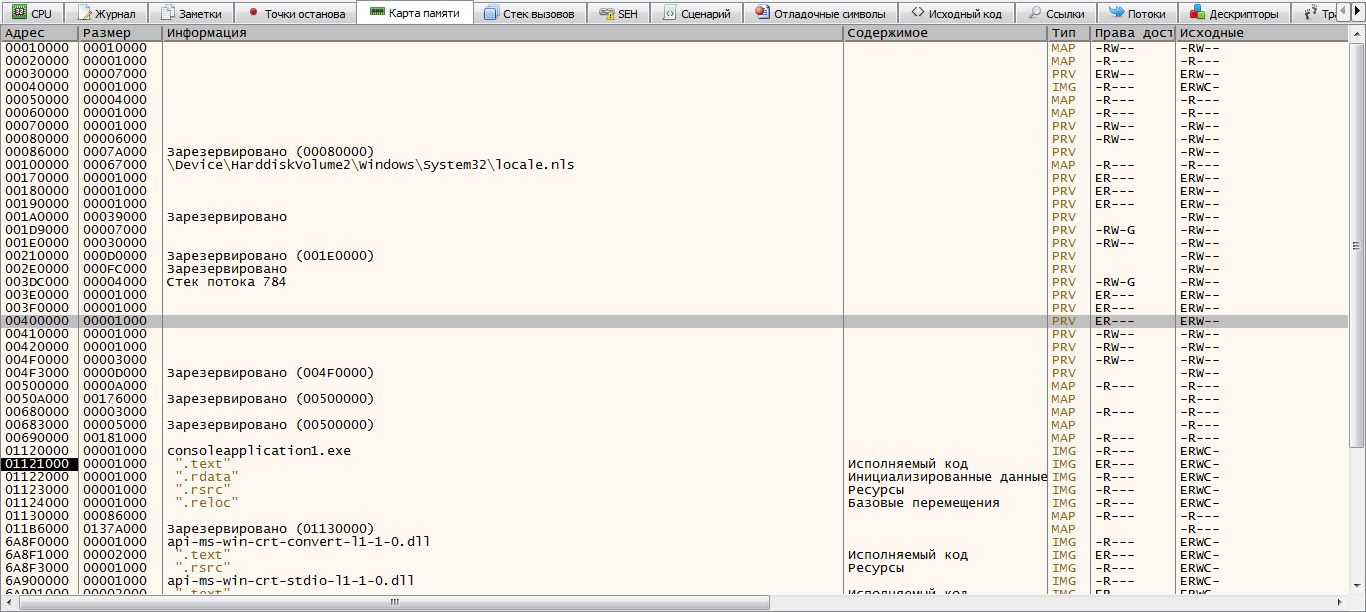
Task: Click the red dot icon of Точки останова
Action: coord(253,14)
